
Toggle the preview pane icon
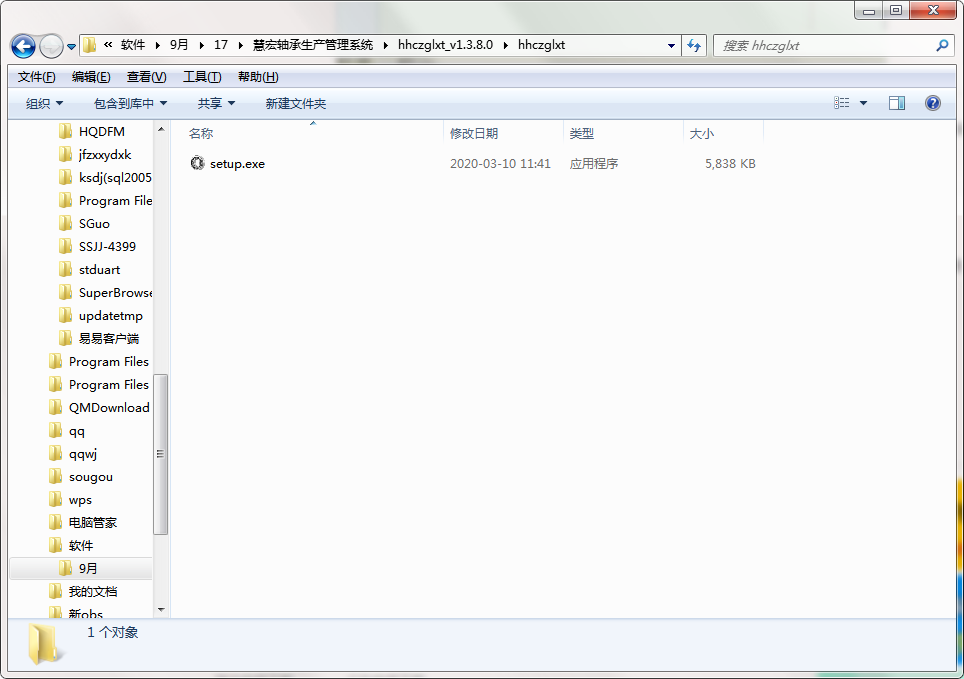click(x=897, y=103)
